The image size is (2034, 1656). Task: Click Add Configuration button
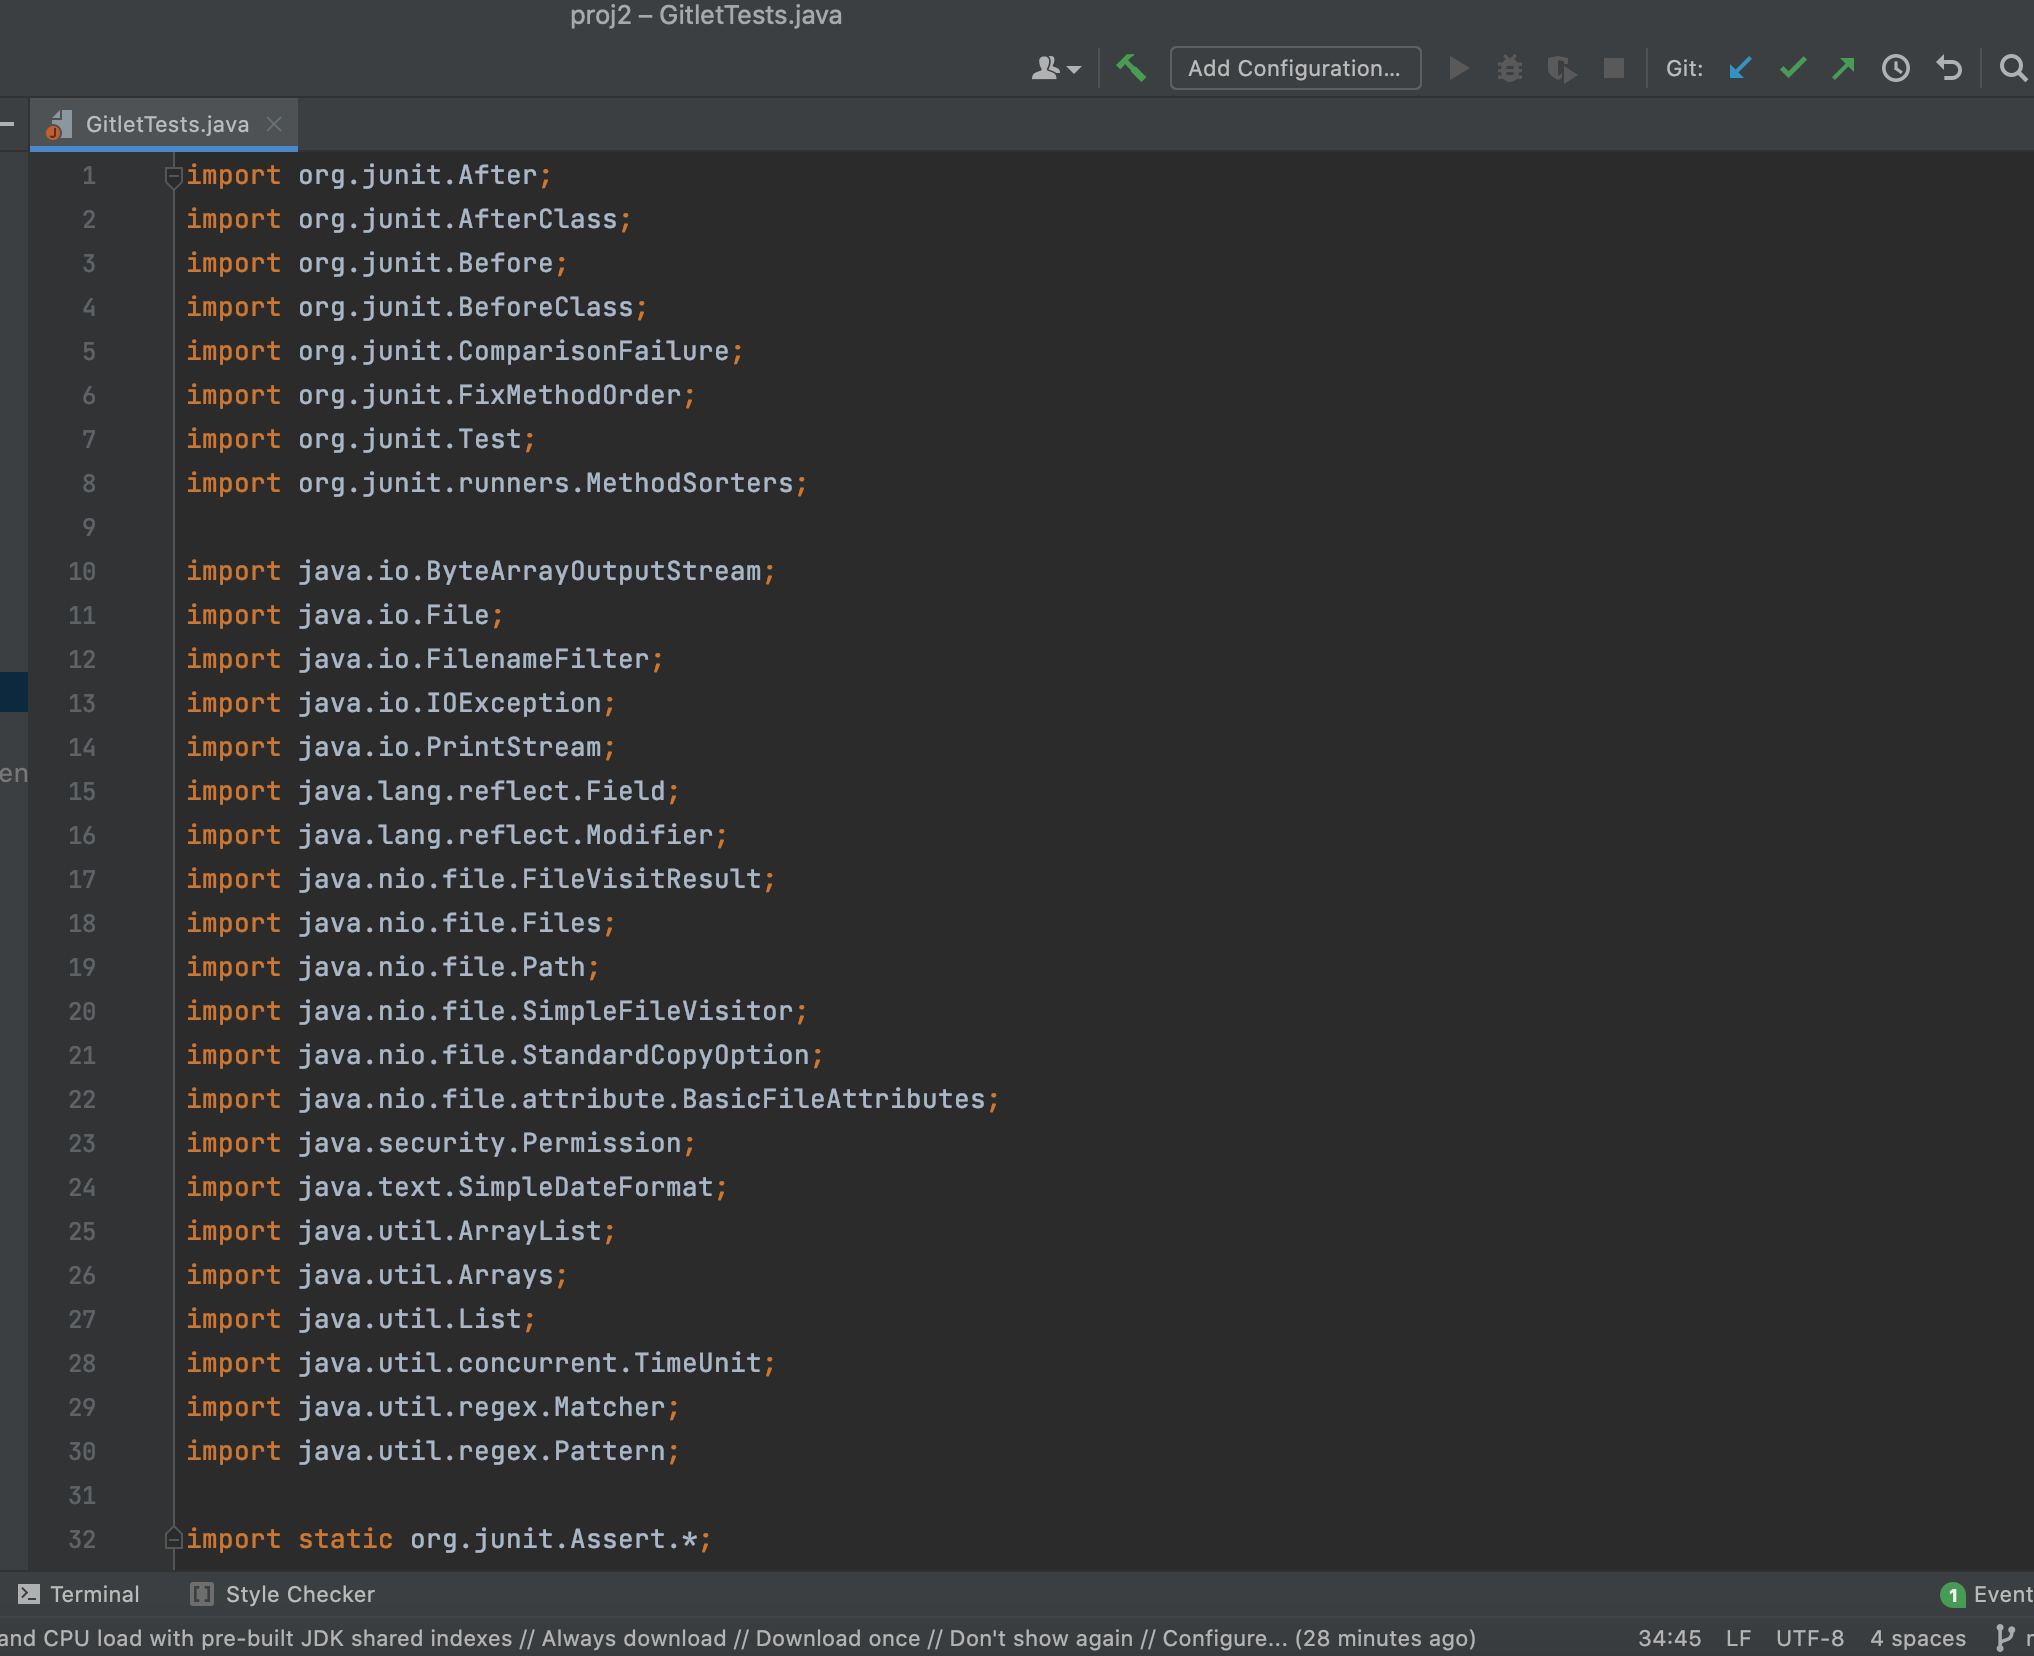tap(1294, 68)
